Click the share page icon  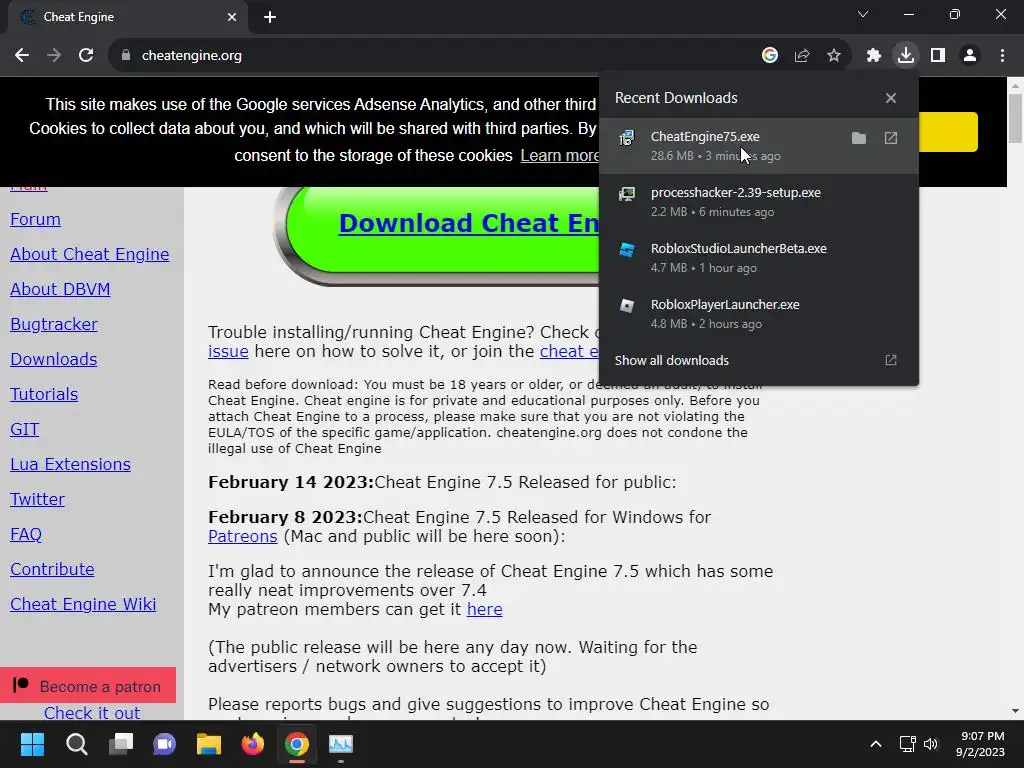[x=802, y=56]
